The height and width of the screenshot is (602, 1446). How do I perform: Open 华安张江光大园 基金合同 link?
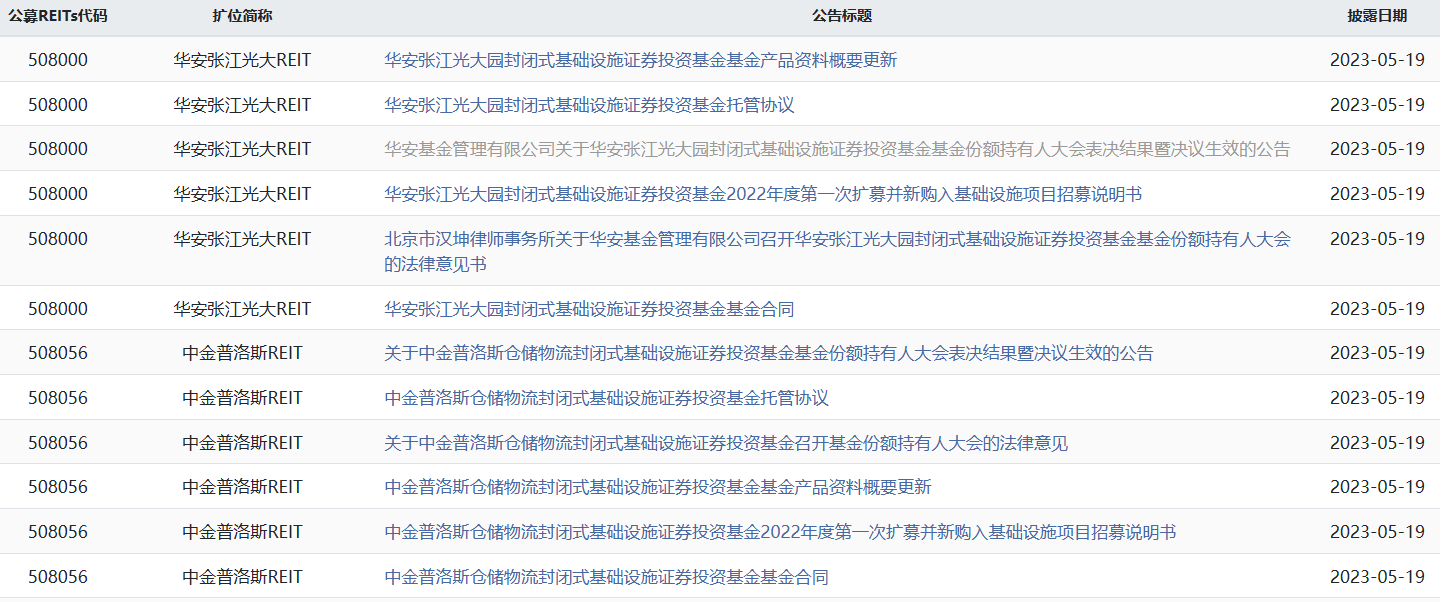[589, 309]
